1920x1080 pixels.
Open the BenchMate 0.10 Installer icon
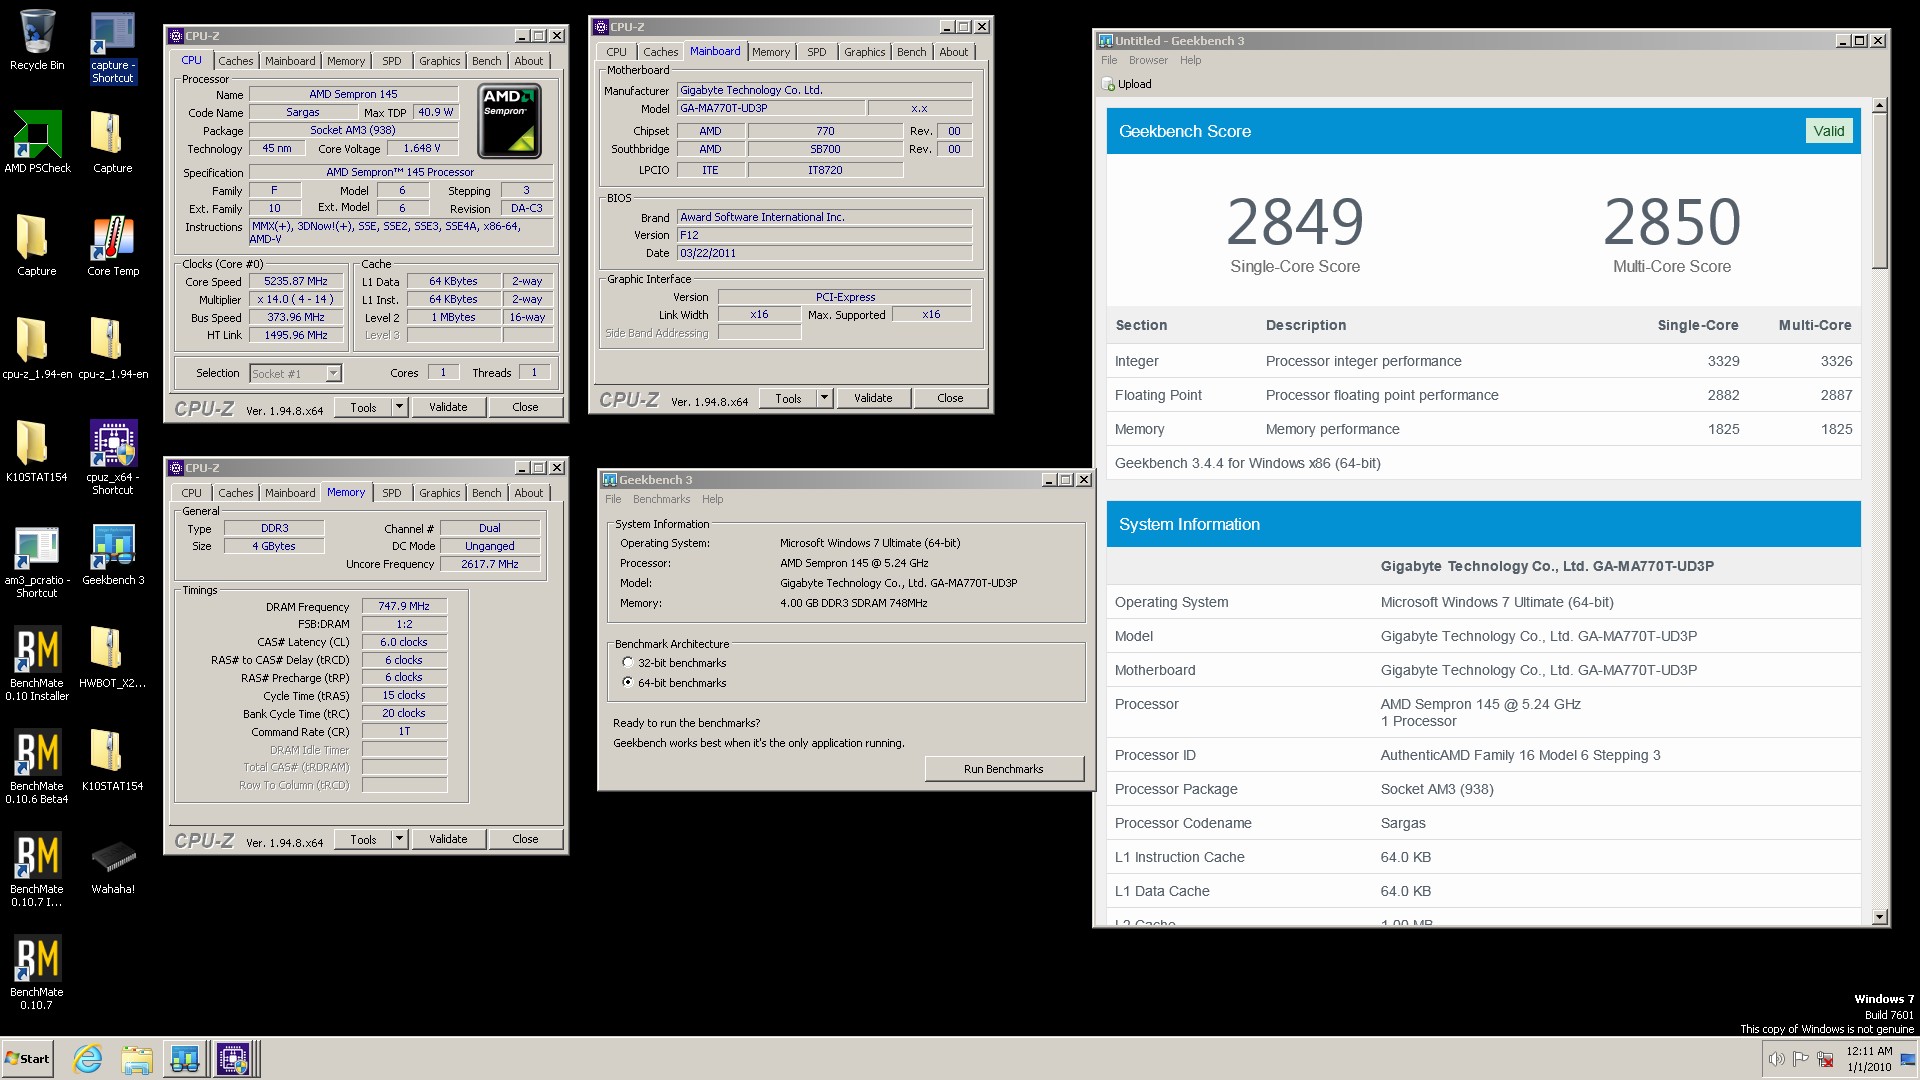pos(37,664)
